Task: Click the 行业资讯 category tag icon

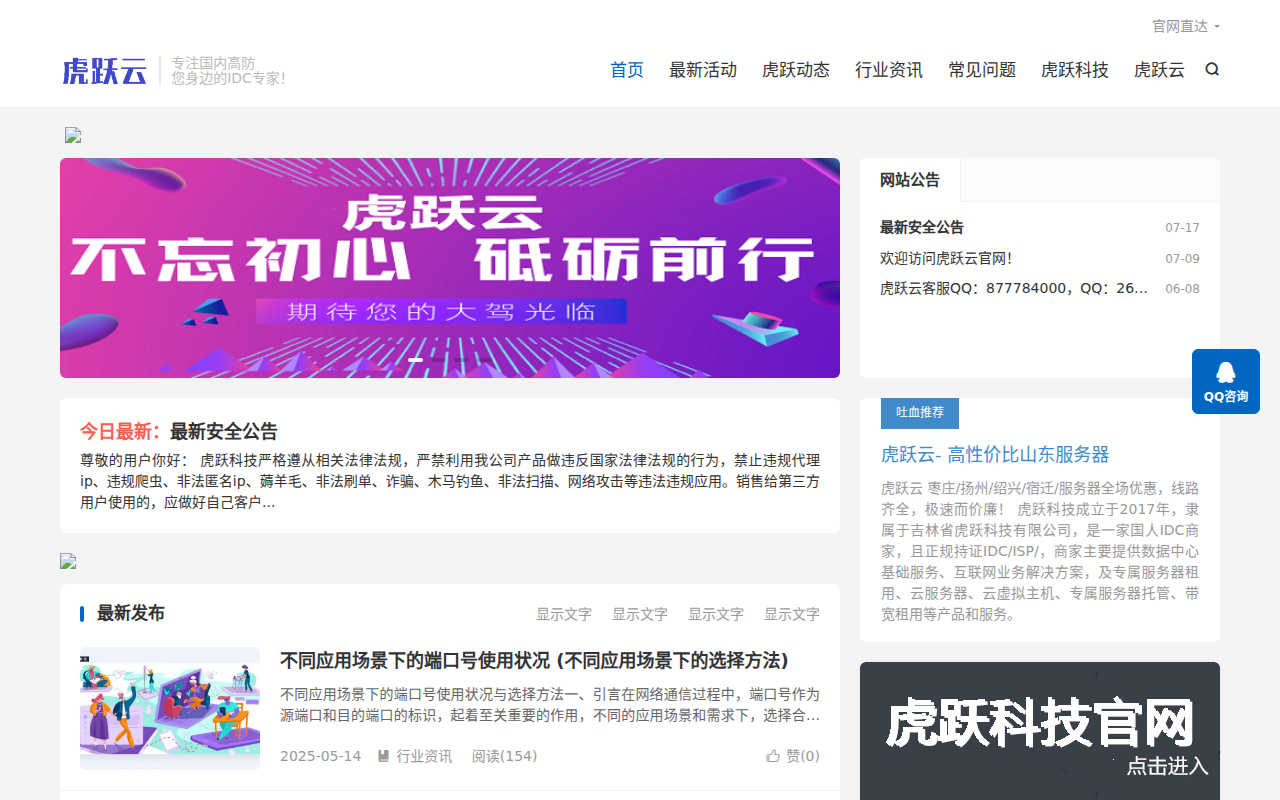Action: coord(383,756)
